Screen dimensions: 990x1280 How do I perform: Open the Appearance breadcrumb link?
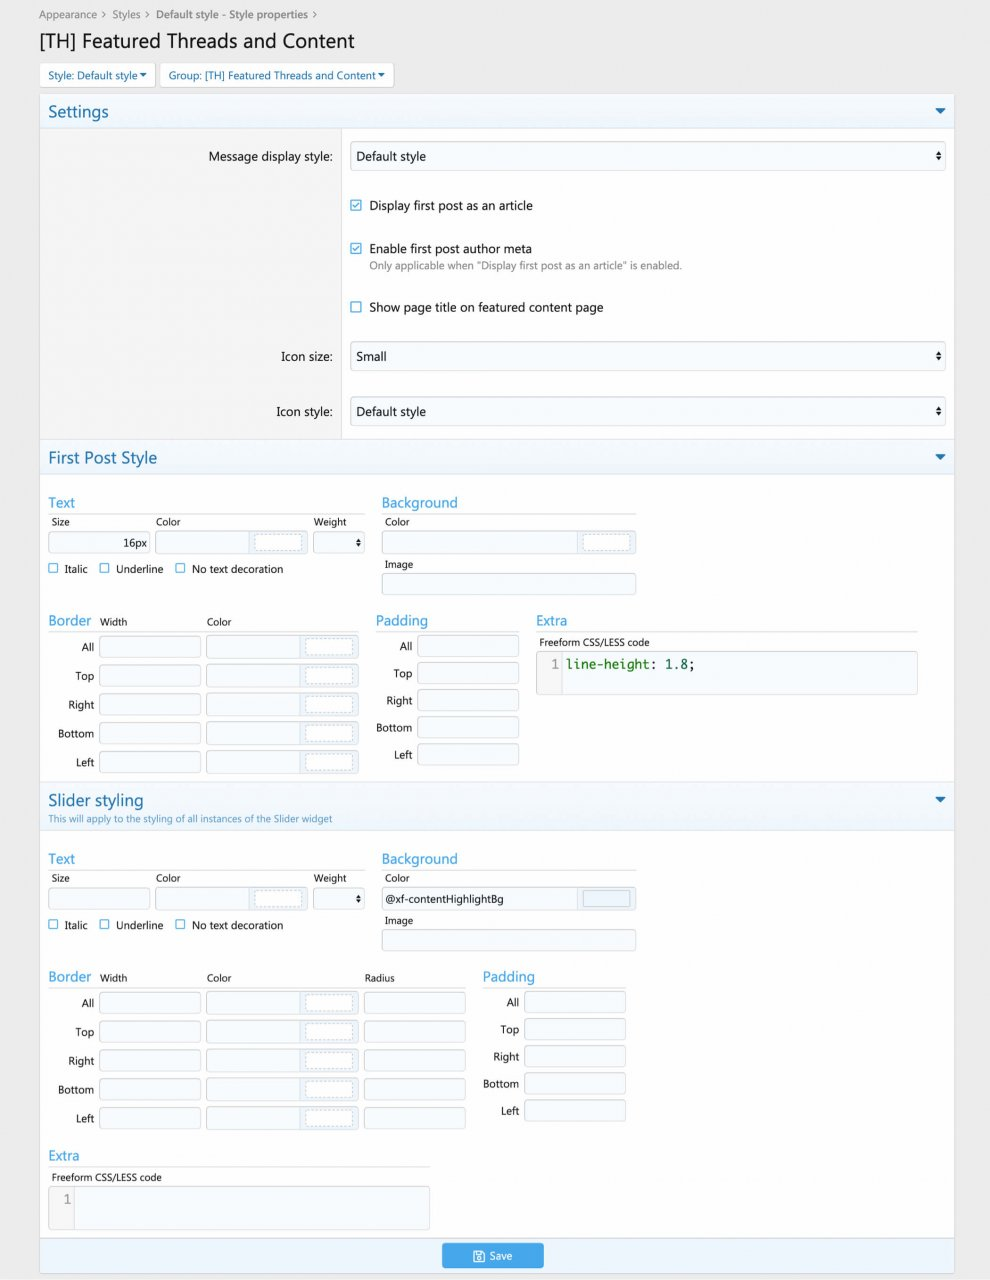68,15
